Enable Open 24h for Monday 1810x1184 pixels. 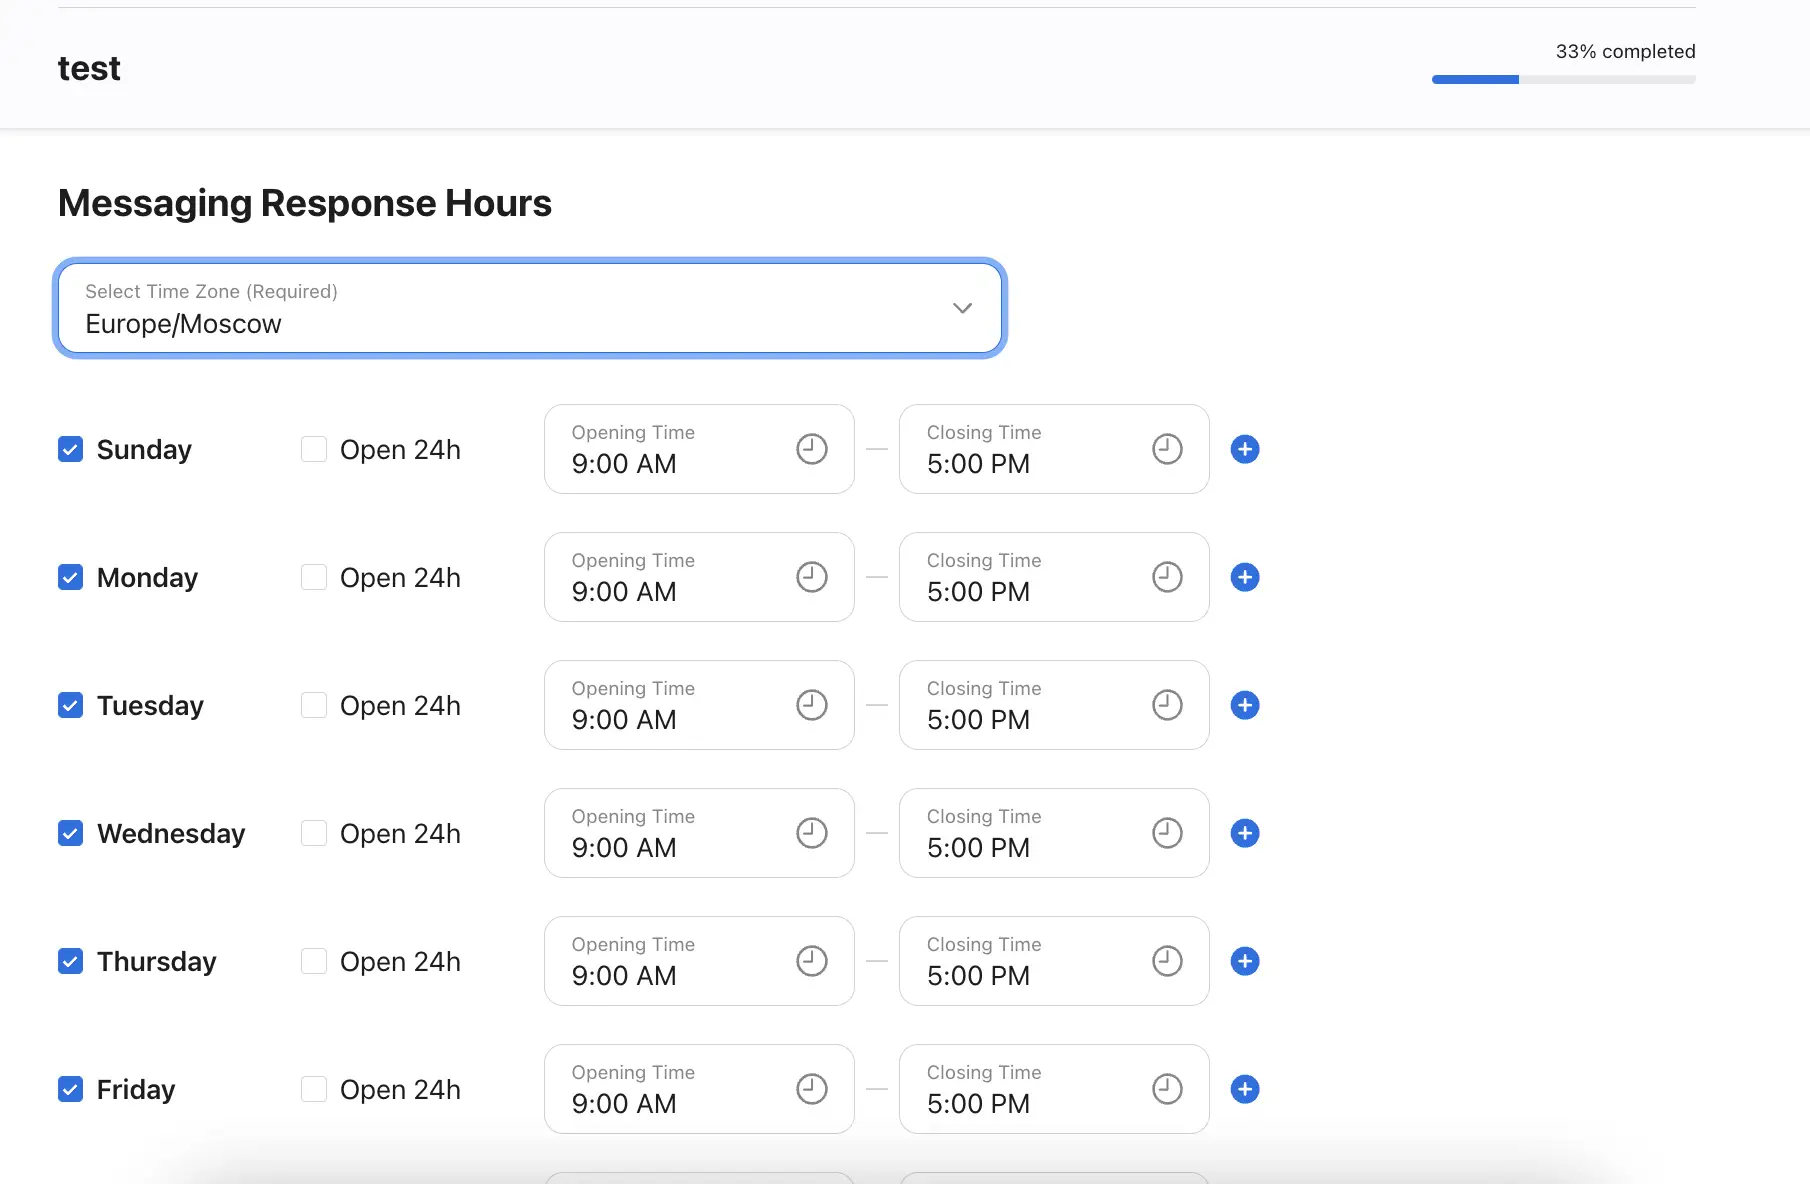(x=314, y=577)
